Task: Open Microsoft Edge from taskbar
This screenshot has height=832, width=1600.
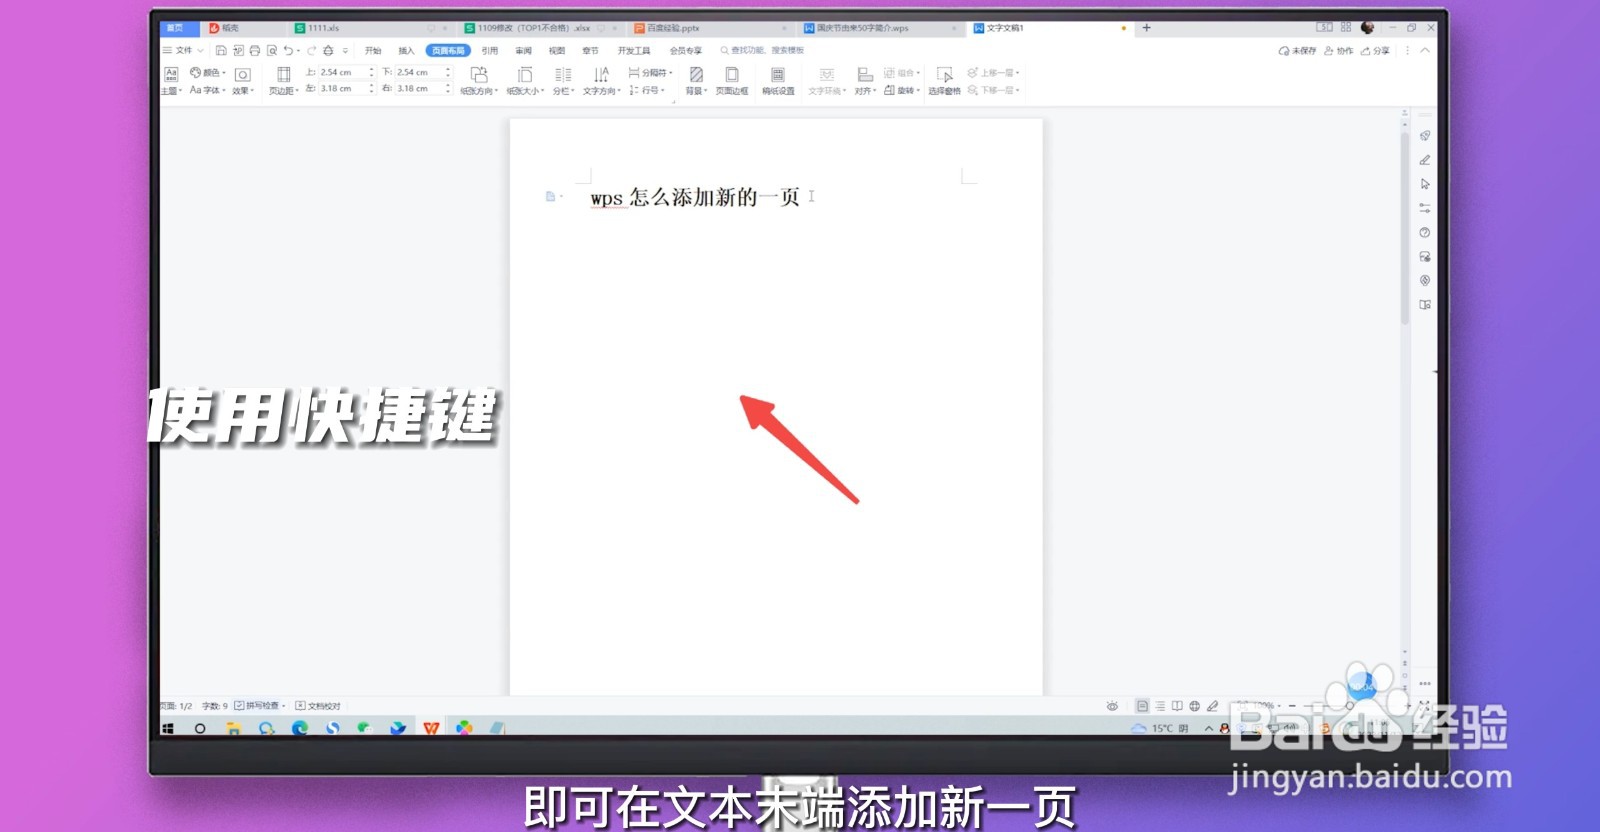Action: [299, 728]
